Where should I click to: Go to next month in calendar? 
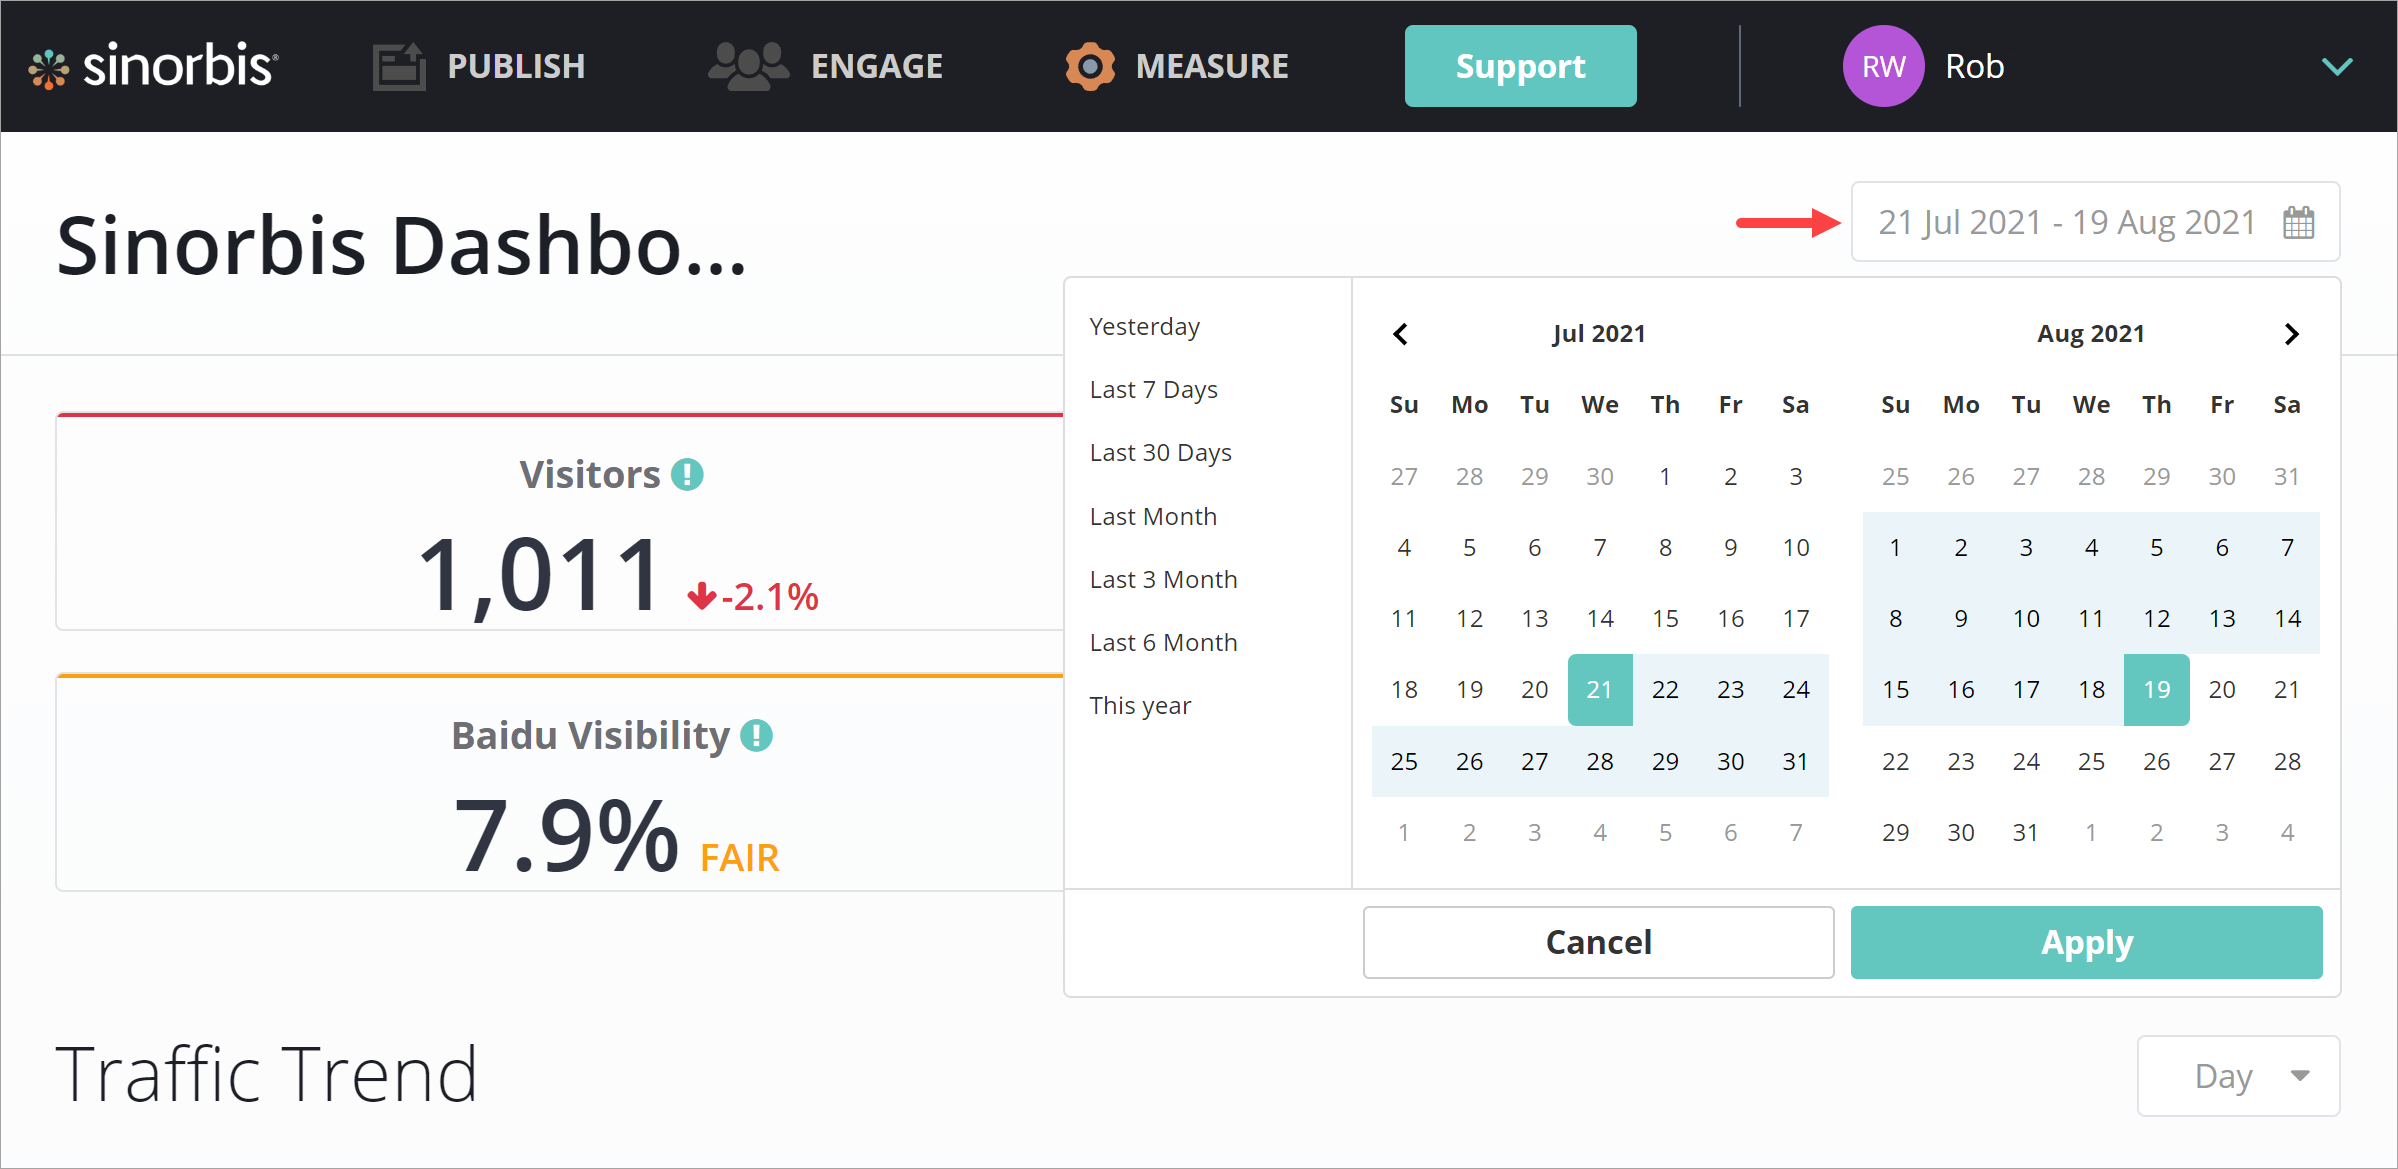pyautogui.click(x=2292, y=334)
